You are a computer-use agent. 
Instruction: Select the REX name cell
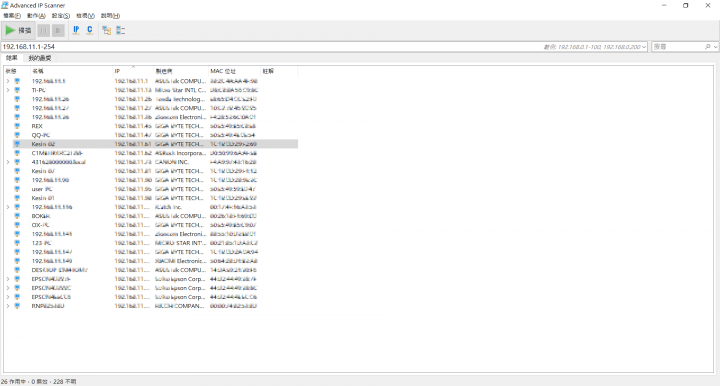point(37,126)
